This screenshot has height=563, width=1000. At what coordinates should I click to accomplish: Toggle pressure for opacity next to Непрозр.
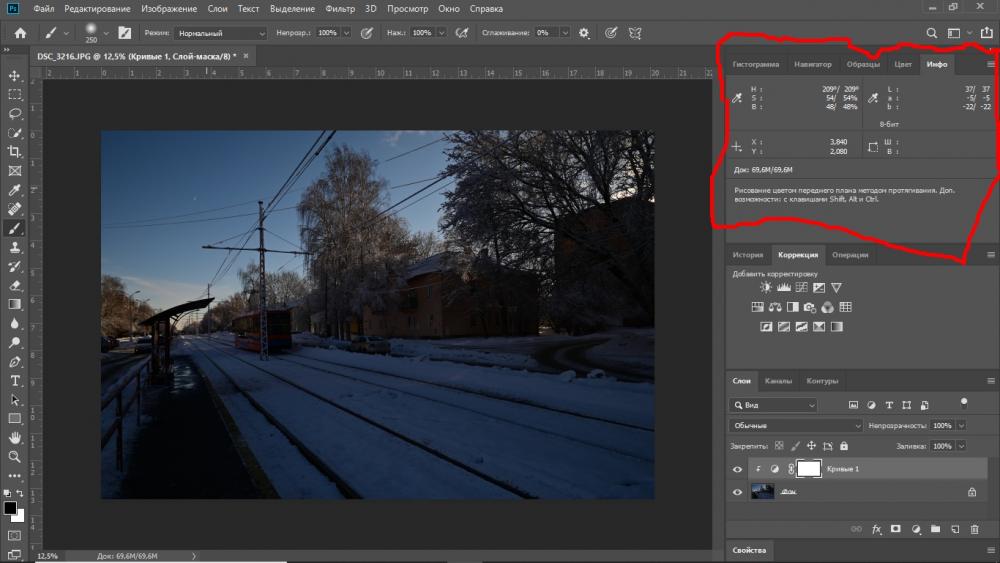click(x=367, y=33)
